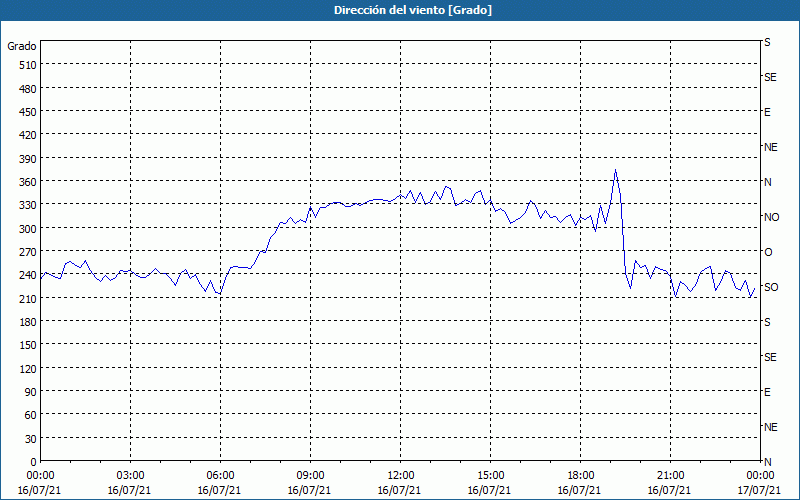Click the "60" left-axis value
This screenshot has height=500, width=800.
(31, 415)
